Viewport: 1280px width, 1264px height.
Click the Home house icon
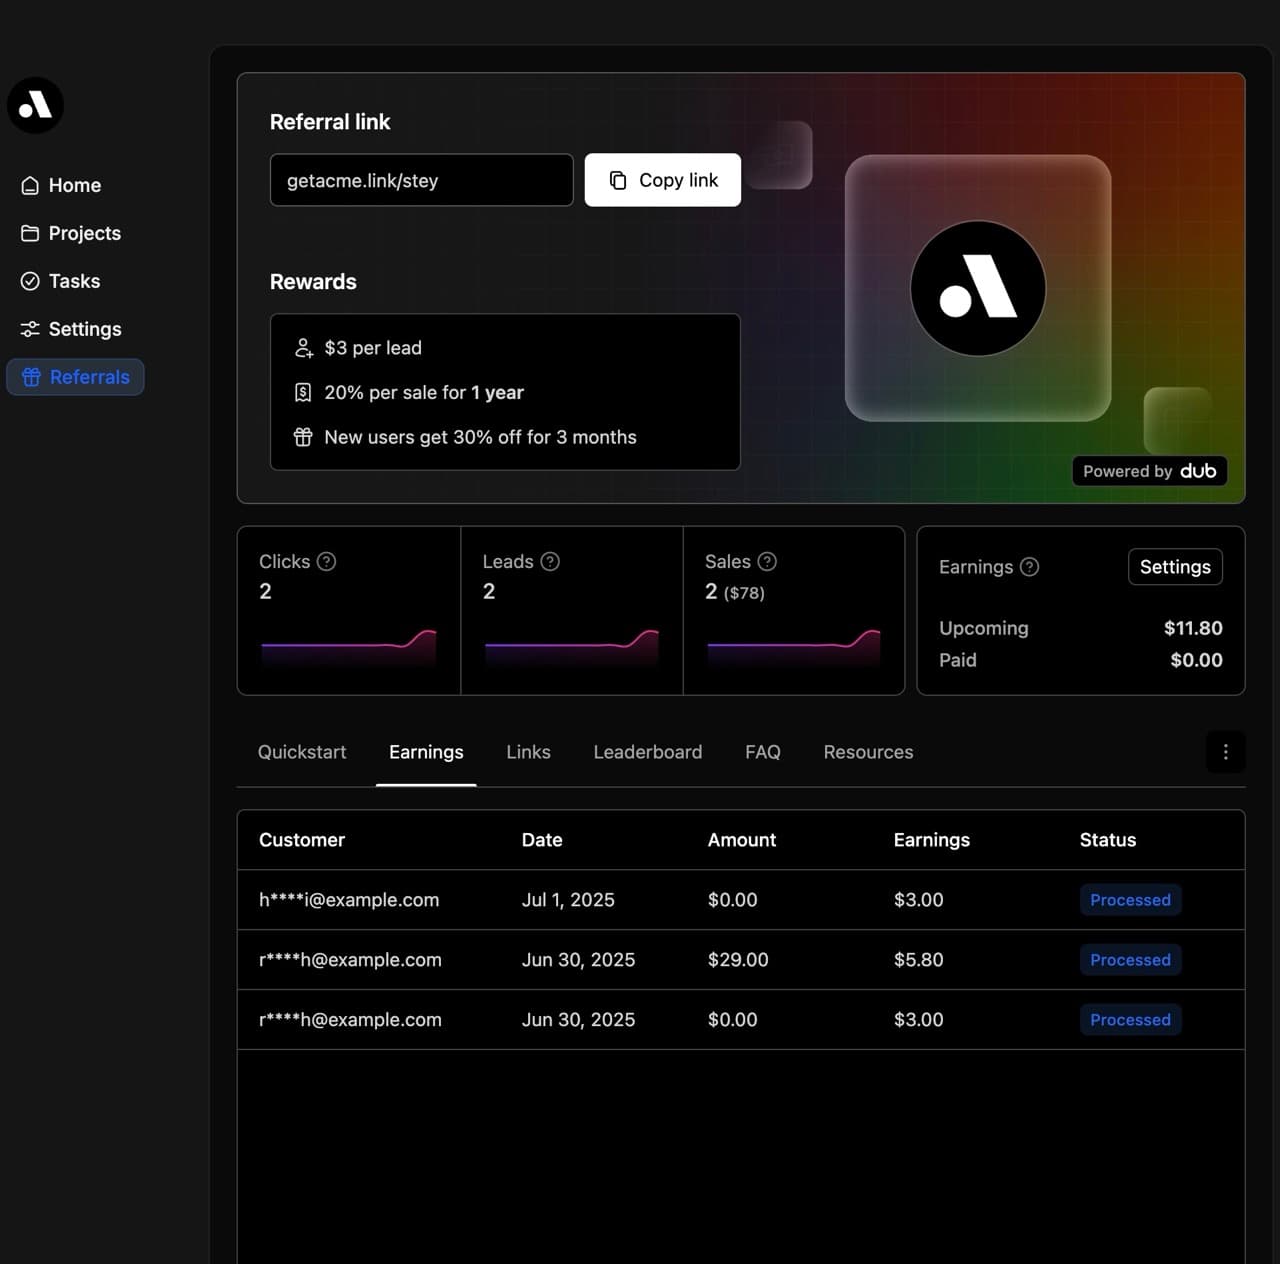(x=30, y=185)
